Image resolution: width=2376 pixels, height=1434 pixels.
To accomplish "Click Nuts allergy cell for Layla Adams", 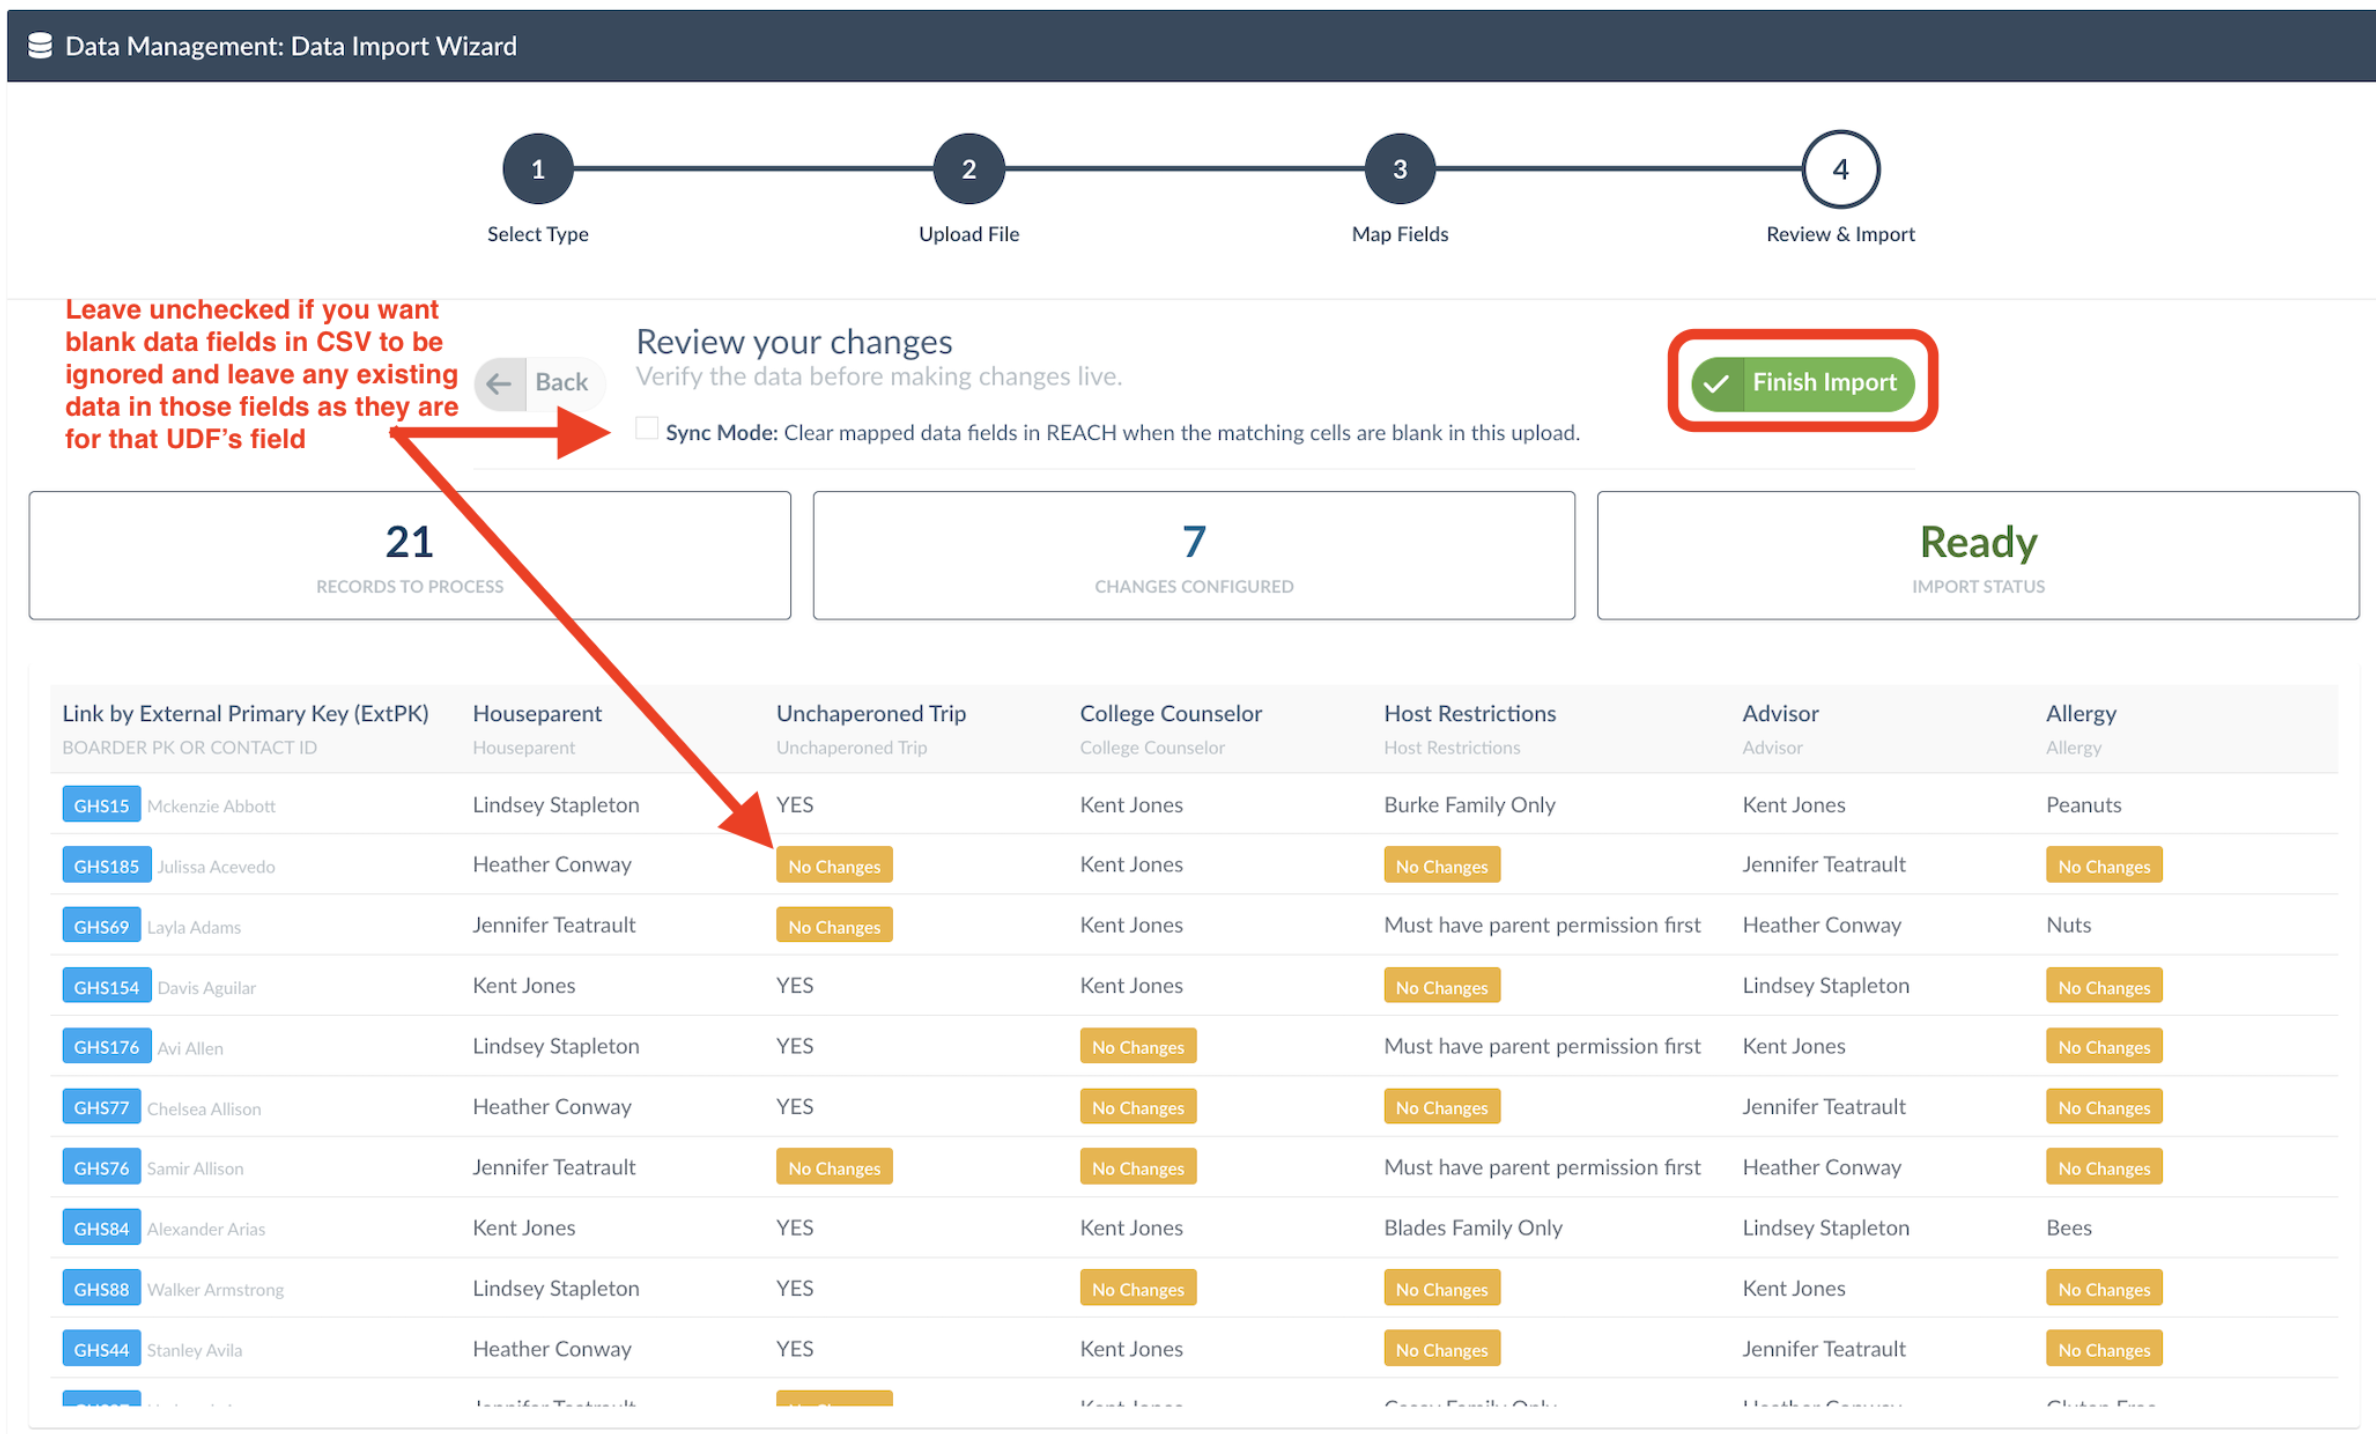I will (x=2068, y=925).
